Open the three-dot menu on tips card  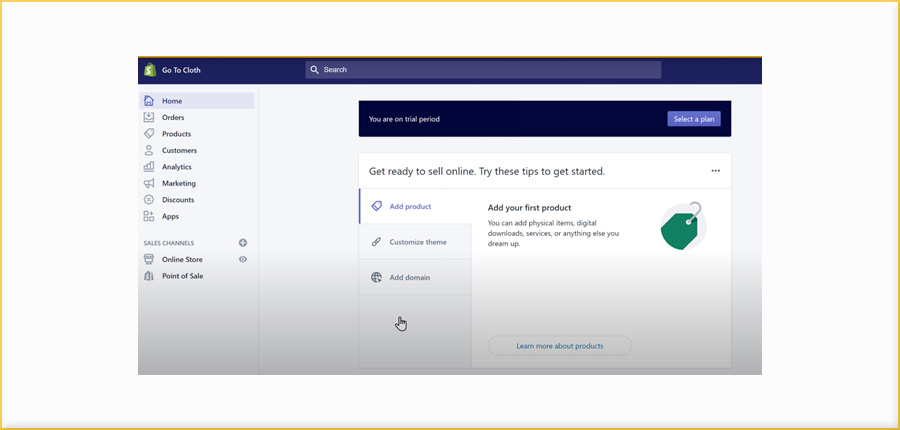click(x=715, y=171)
